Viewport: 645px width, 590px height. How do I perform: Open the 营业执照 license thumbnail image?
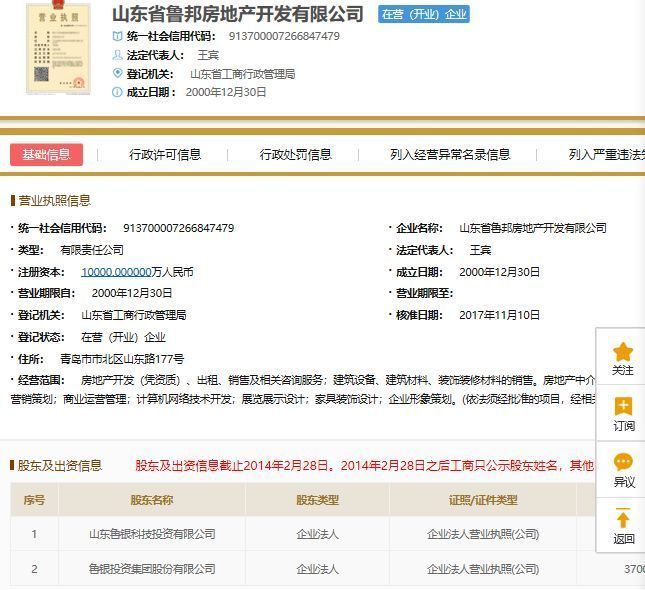click(x=56, y=49)
